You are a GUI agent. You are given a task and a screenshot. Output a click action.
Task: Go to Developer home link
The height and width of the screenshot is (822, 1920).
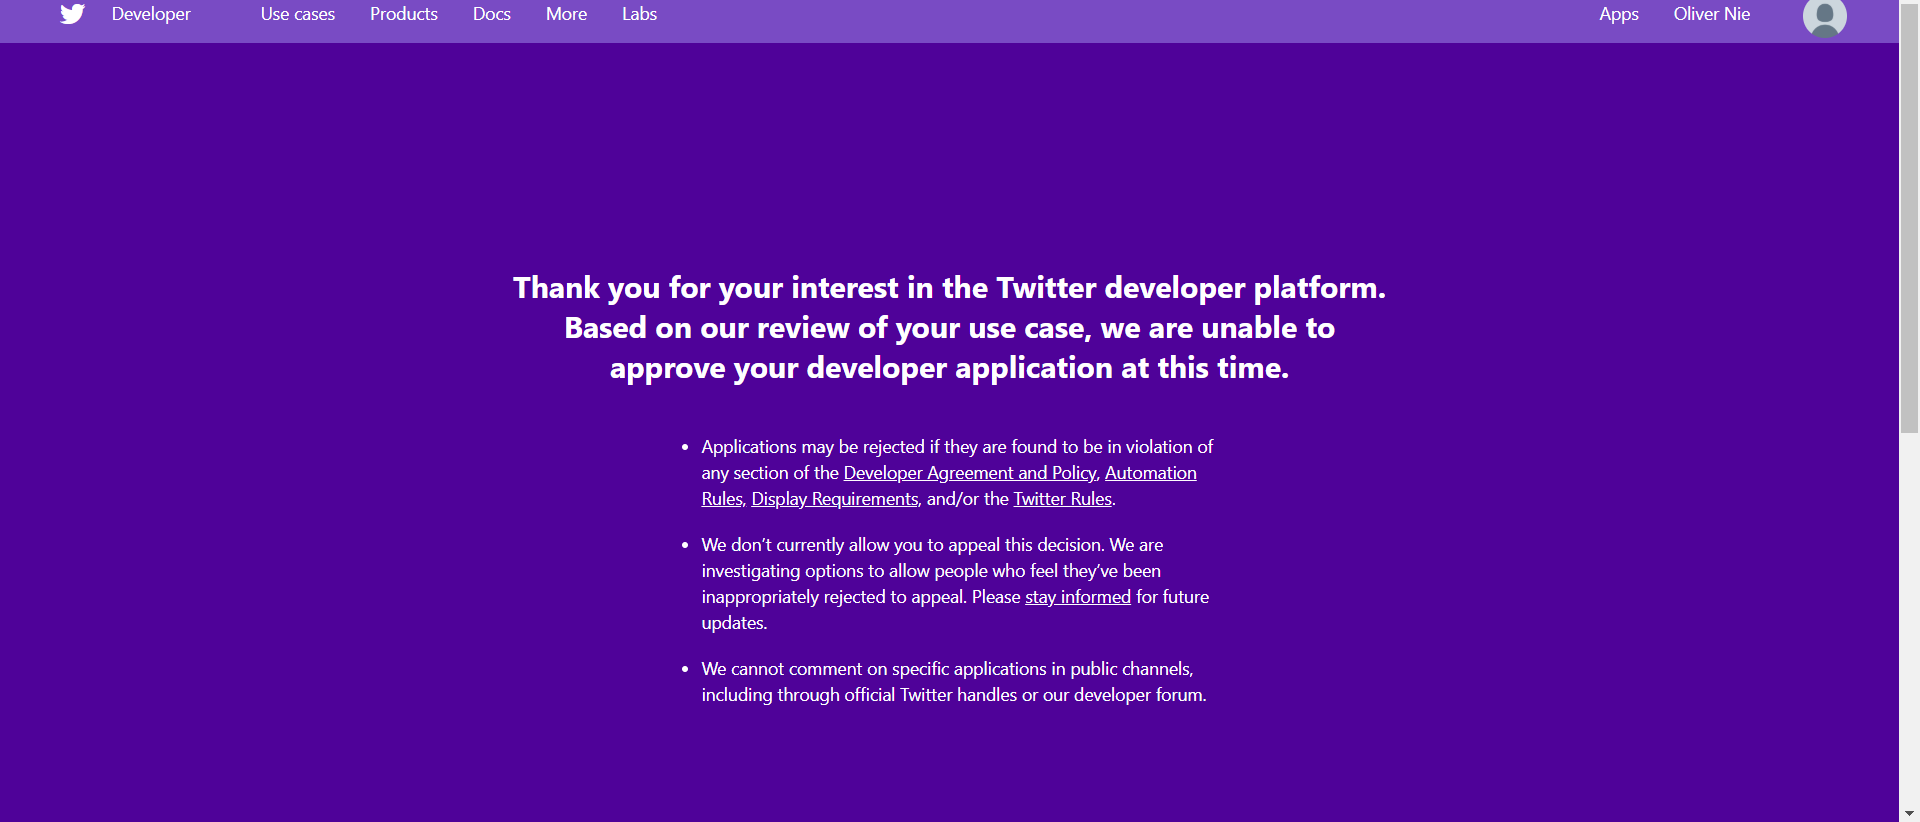pos(151,14)
